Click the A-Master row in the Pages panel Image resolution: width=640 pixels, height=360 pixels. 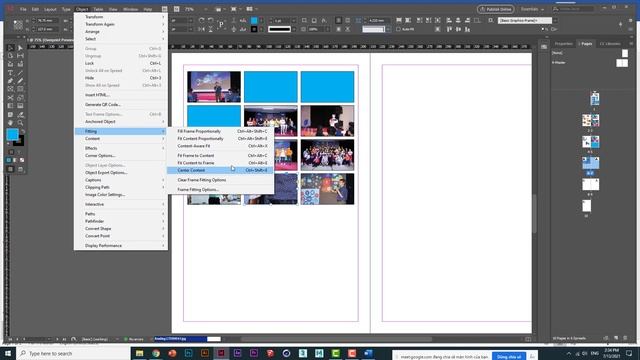click(589, 62)
